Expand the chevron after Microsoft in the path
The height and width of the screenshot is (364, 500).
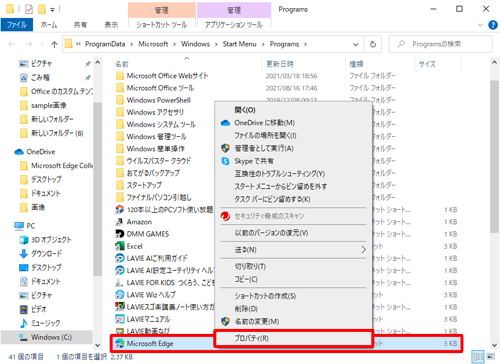pos(174,44)
